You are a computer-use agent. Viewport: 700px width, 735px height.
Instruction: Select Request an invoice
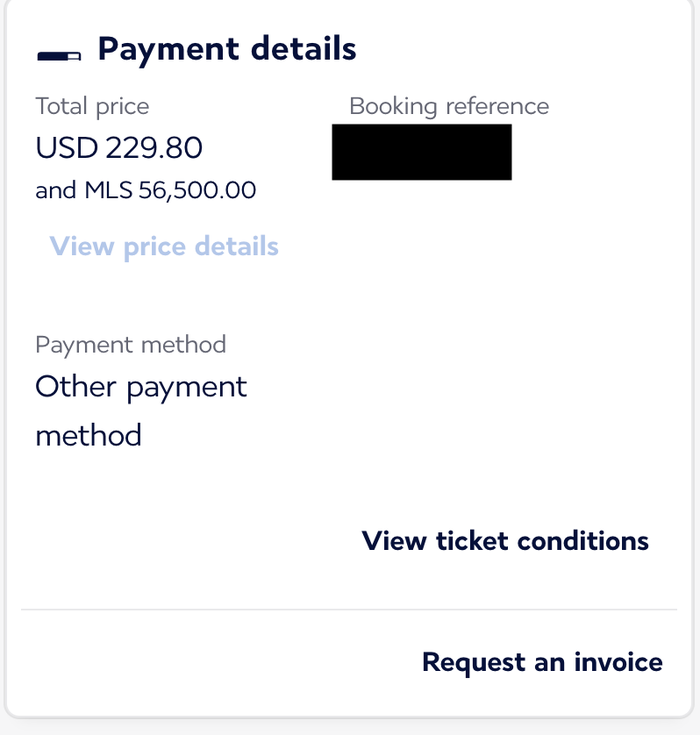pos(542,662)
